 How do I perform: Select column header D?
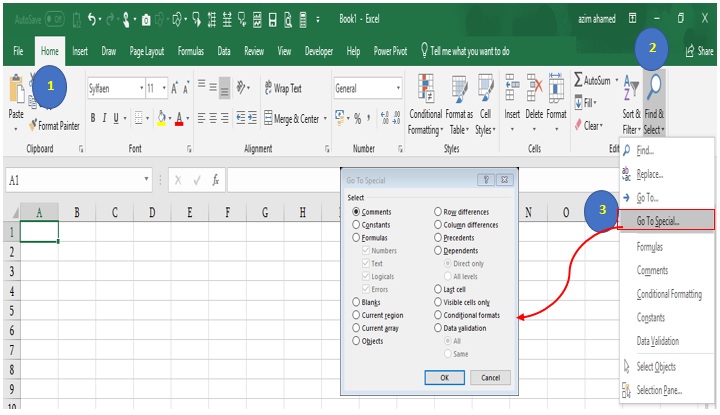152,212
